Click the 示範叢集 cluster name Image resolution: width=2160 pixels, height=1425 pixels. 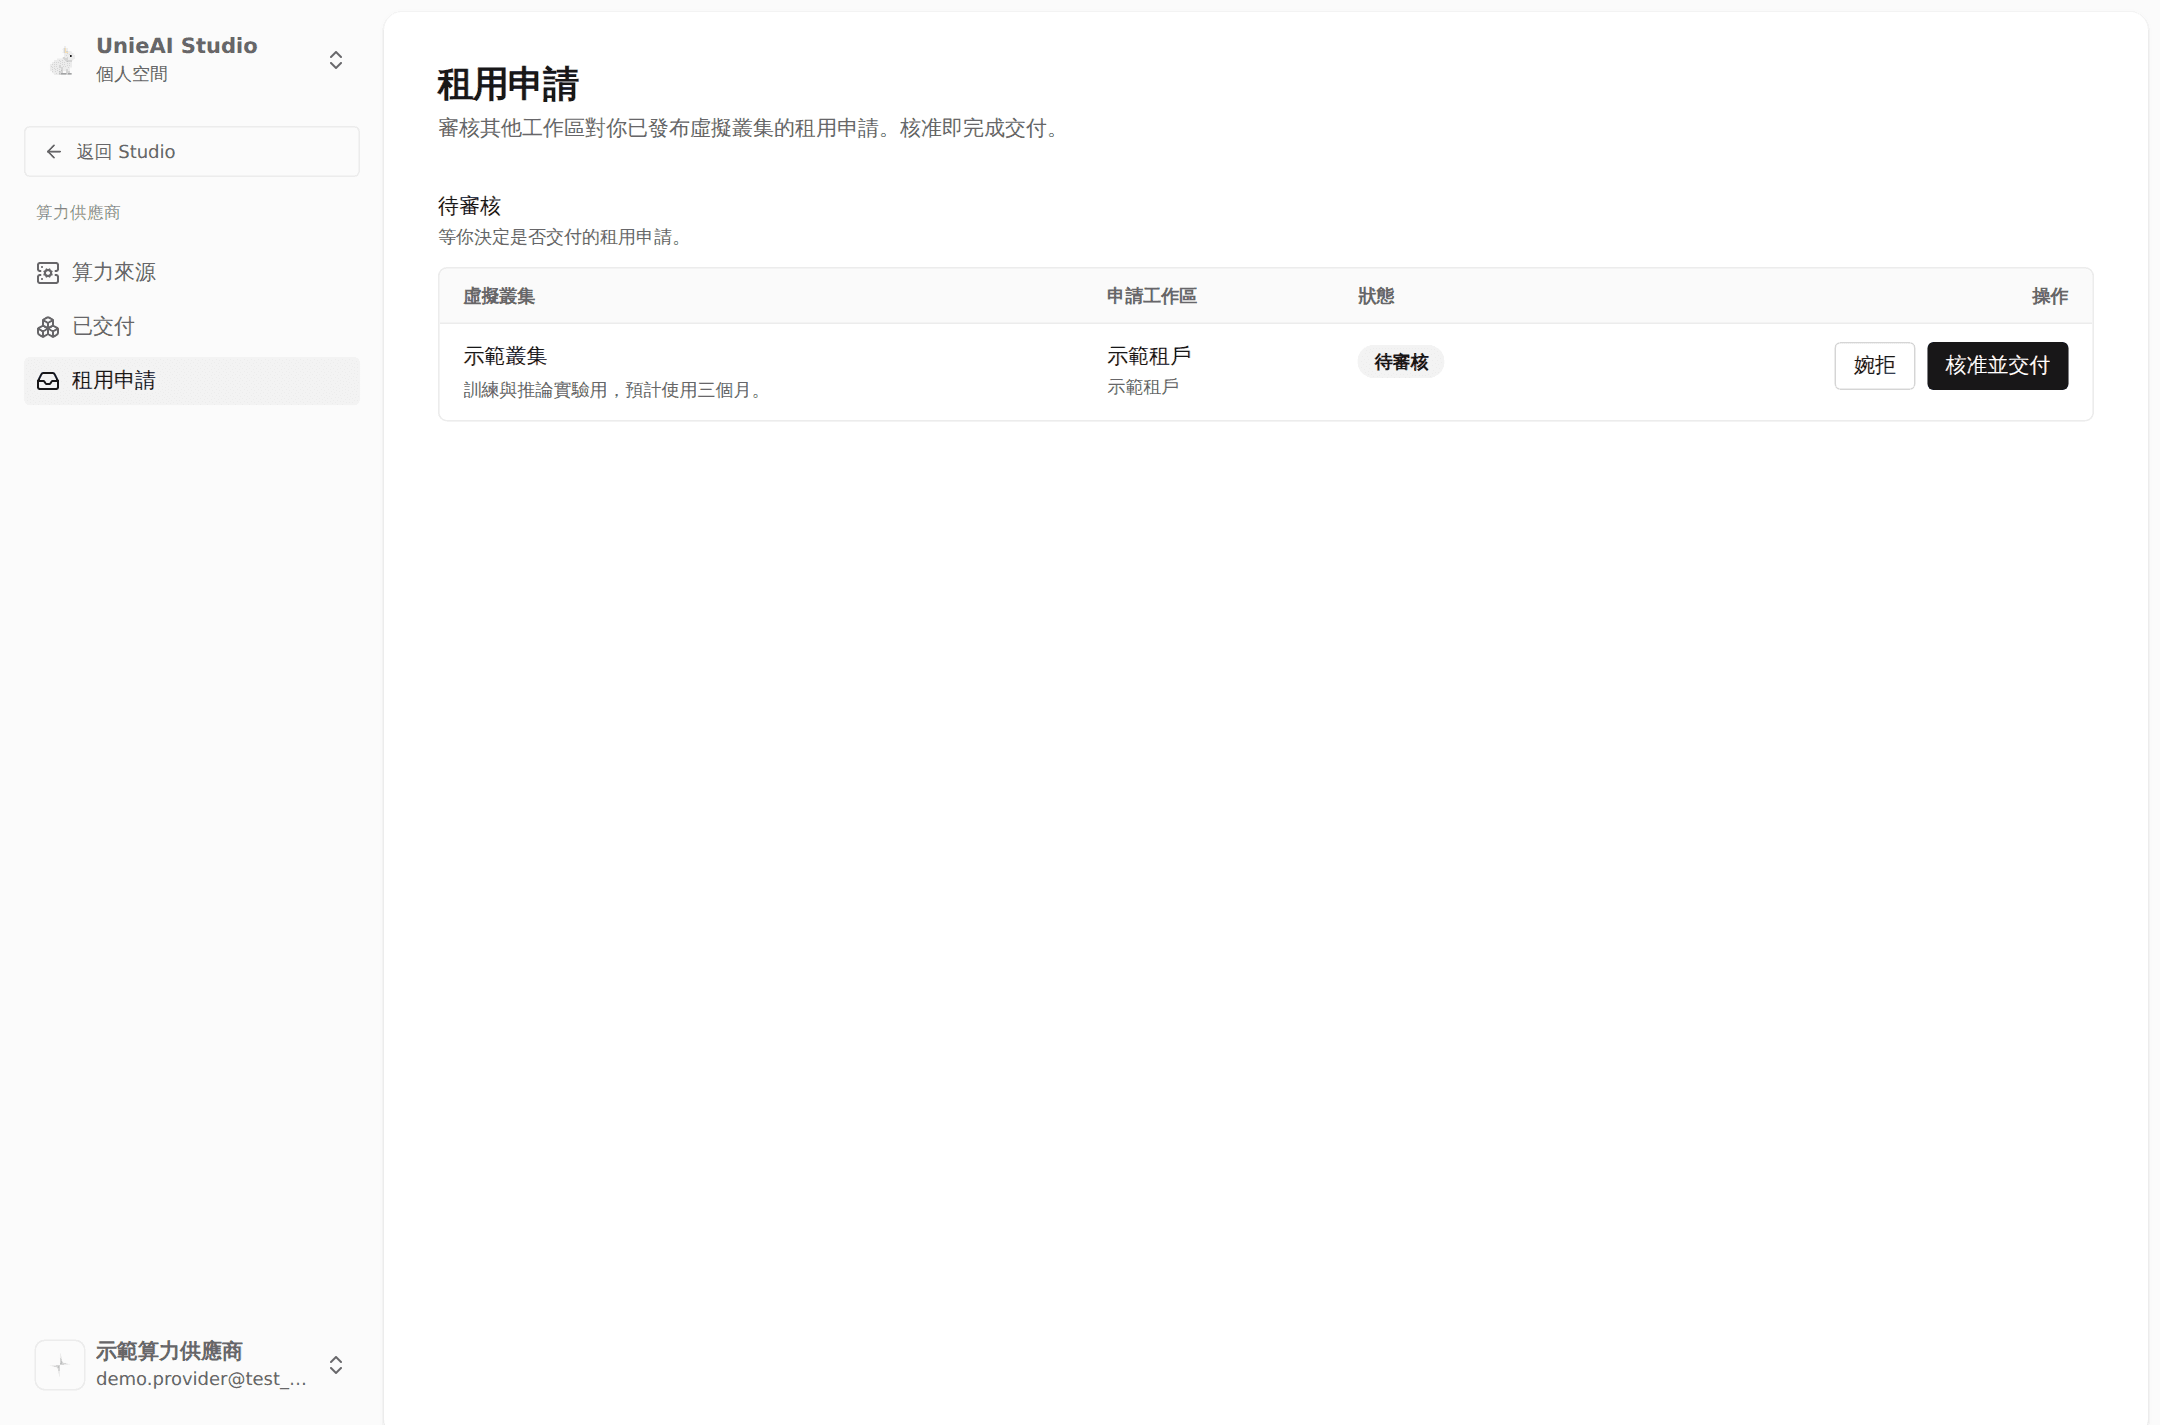[505, 356]
